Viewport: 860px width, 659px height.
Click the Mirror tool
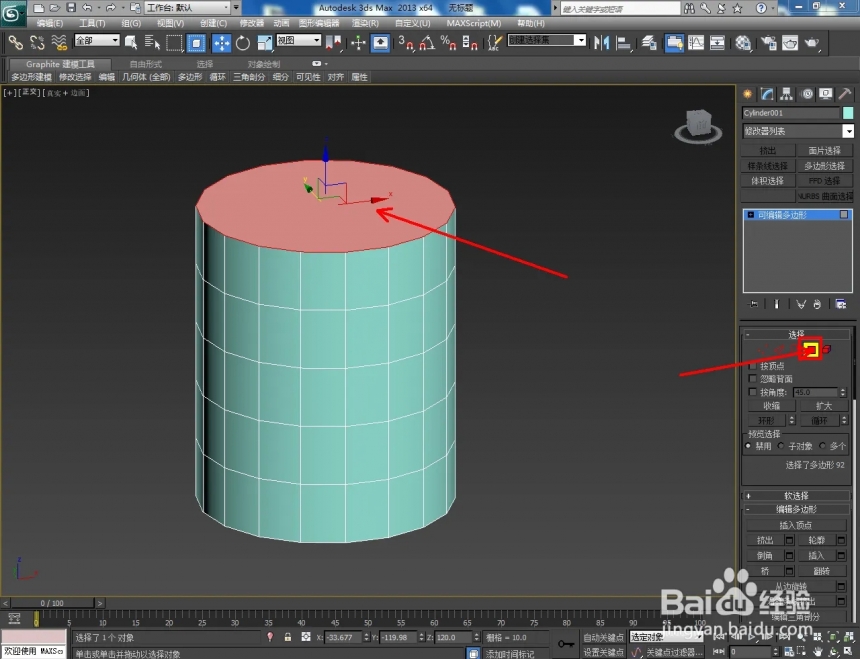pyautogui.click(x=601, y=42)
